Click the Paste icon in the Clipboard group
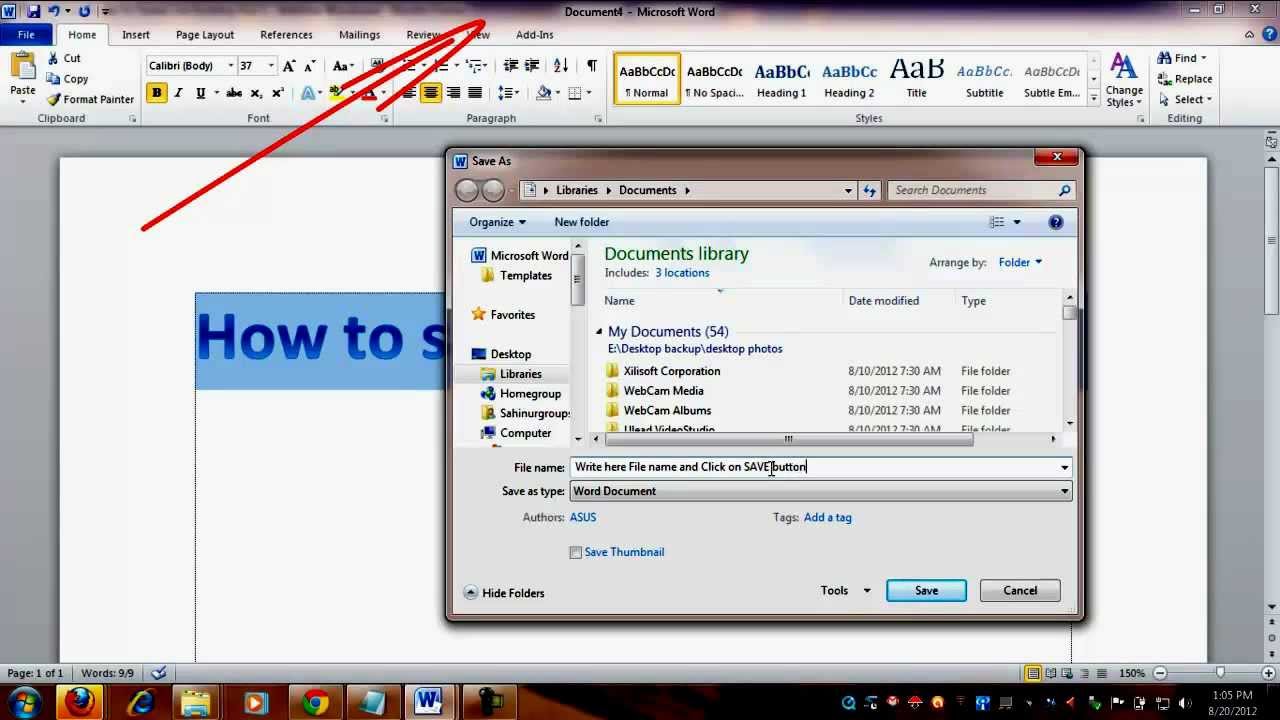1280x720 pixels. click(22, 66)
